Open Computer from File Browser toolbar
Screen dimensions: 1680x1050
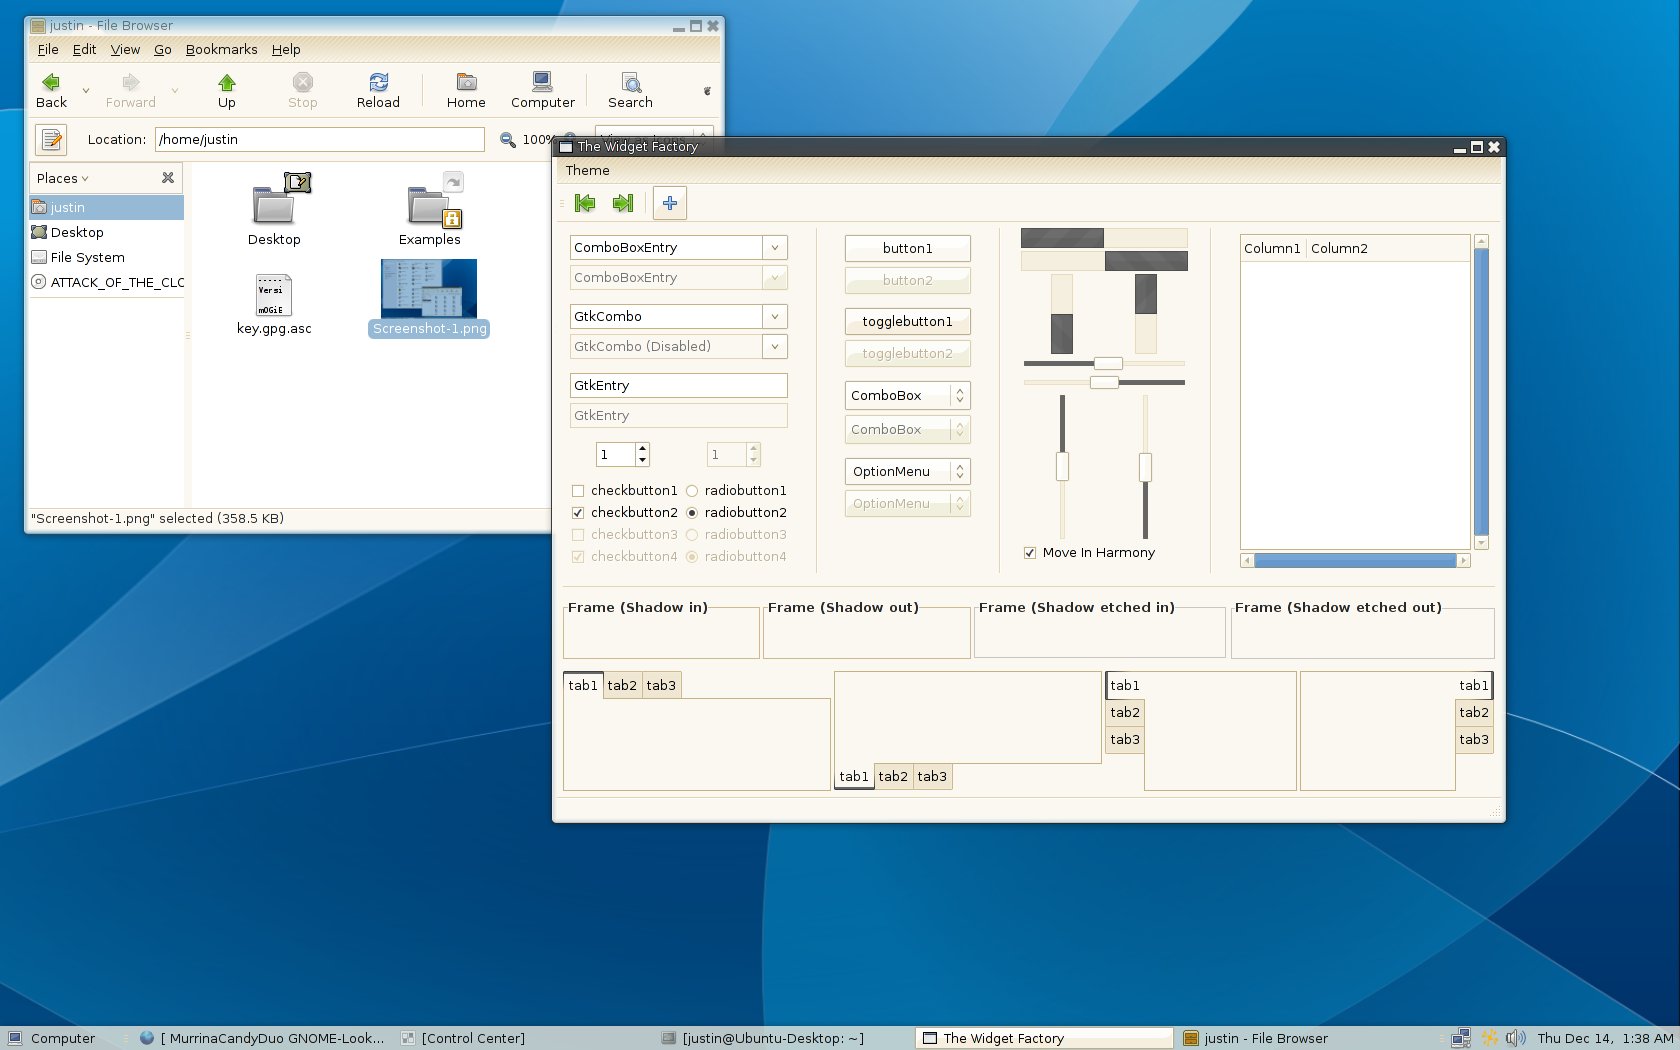pyautogui.click(x=543, y=90)
